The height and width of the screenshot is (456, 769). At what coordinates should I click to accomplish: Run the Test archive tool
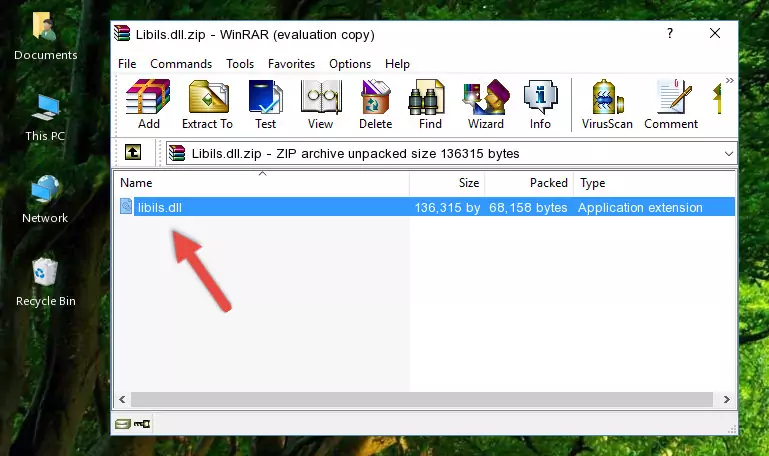[265, 104]
